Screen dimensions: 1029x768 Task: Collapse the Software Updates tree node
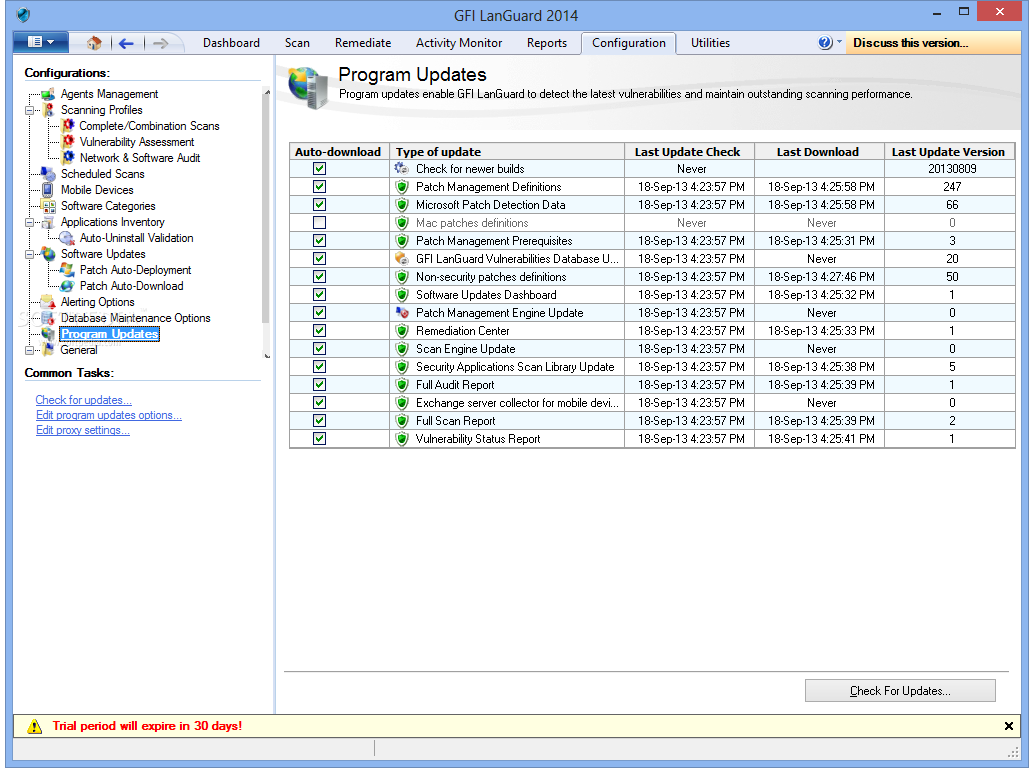point(29,254)
